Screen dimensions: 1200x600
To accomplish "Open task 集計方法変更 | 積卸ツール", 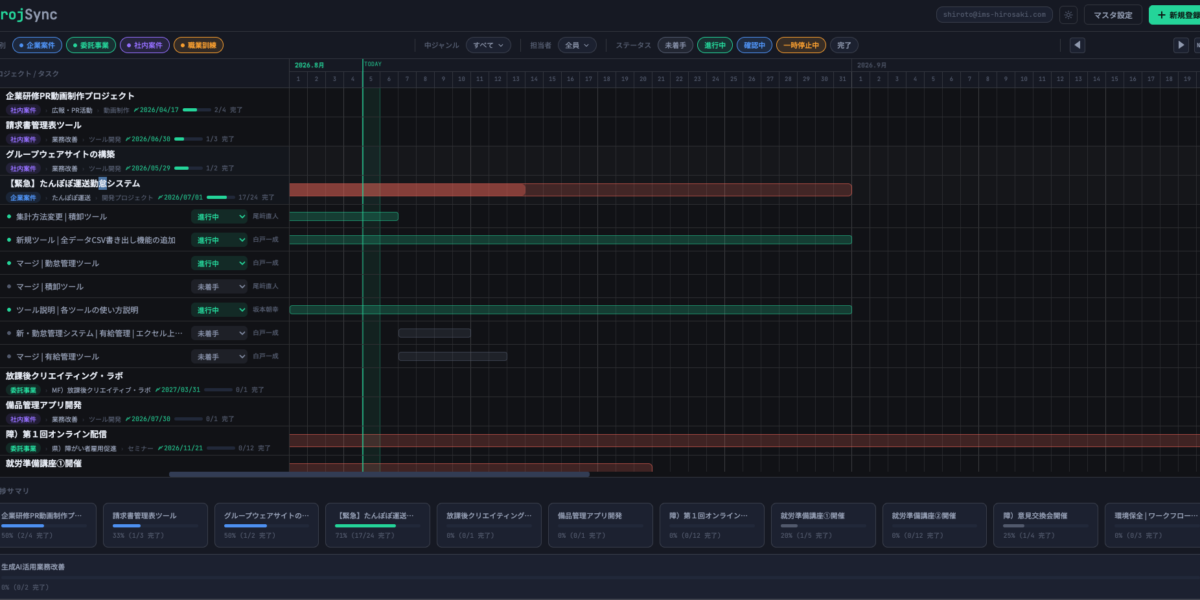I will pyautogui.click(x=61, y=216).
